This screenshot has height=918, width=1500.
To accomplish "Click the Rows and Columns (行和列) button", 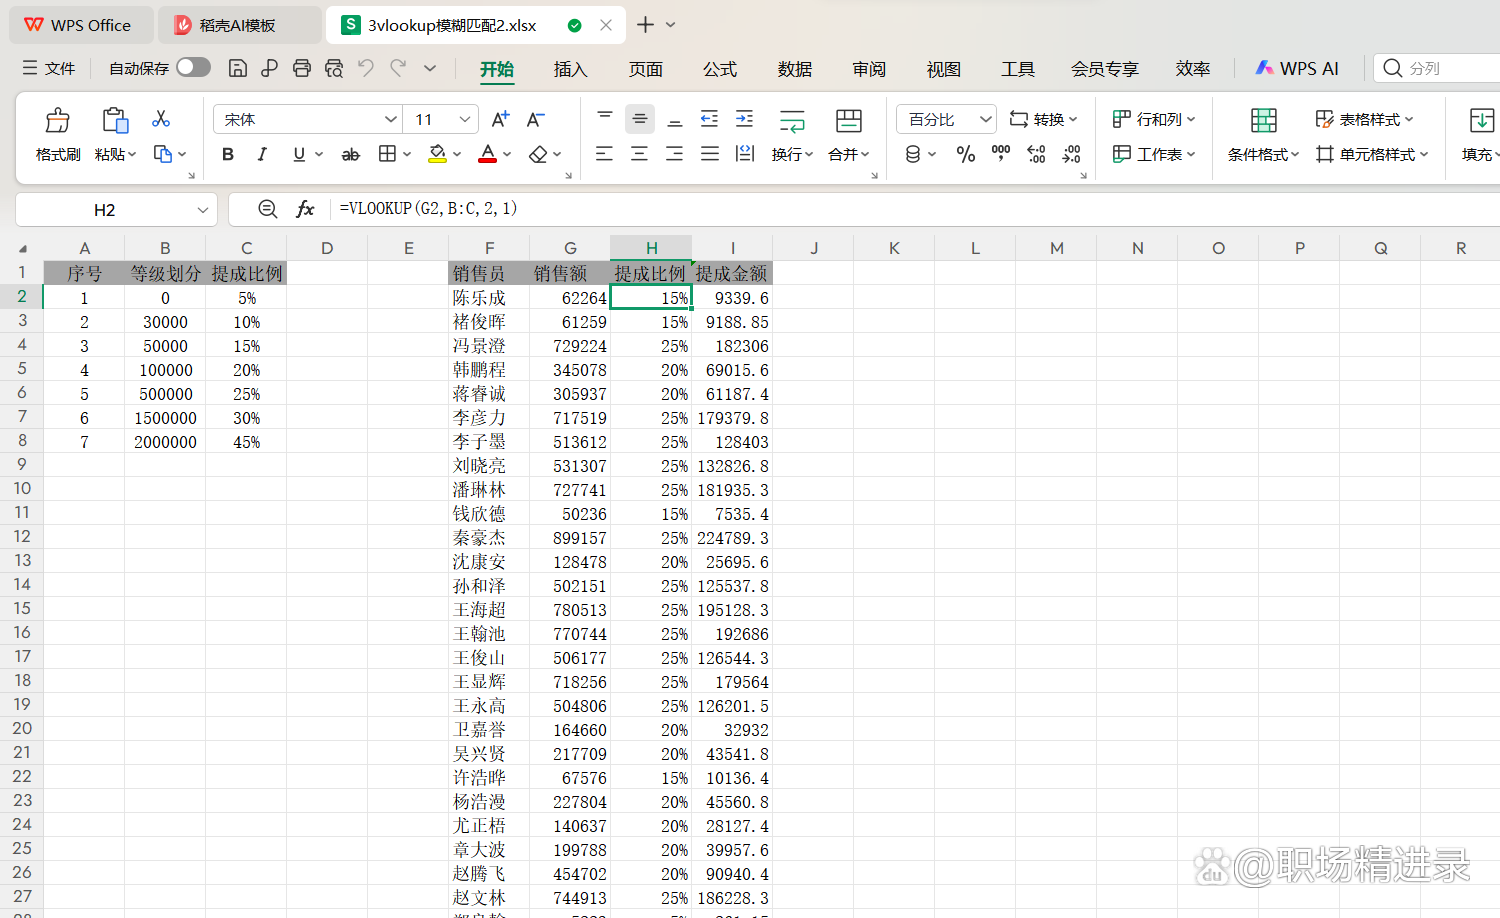I will click(x=1154, y=119).
